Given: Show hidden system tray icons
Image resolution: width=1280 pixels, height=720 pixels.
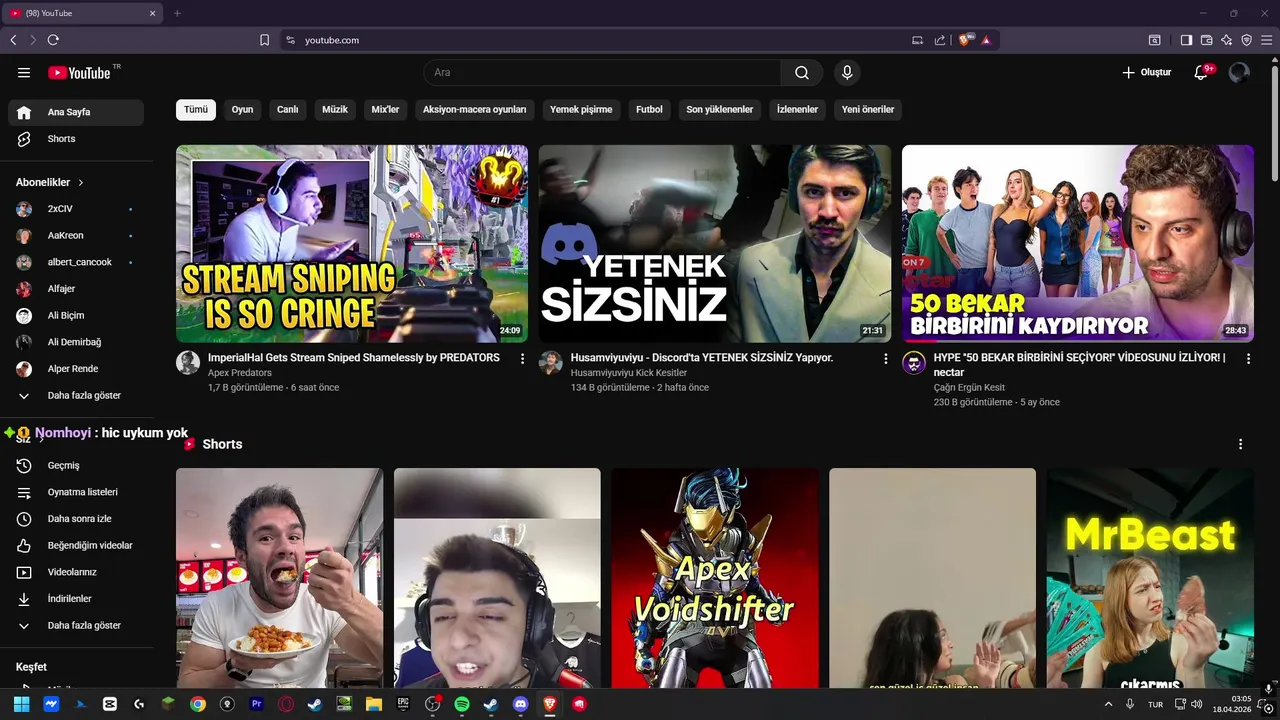Looking at the screenshot, I should click(x=1108, y=704).
